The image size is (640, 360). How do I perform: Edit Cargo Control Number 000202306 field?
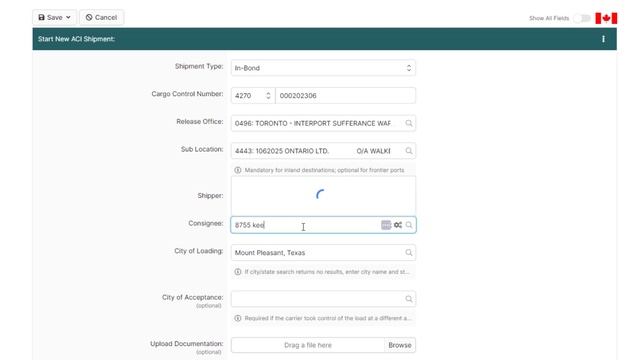coord(345,96)
